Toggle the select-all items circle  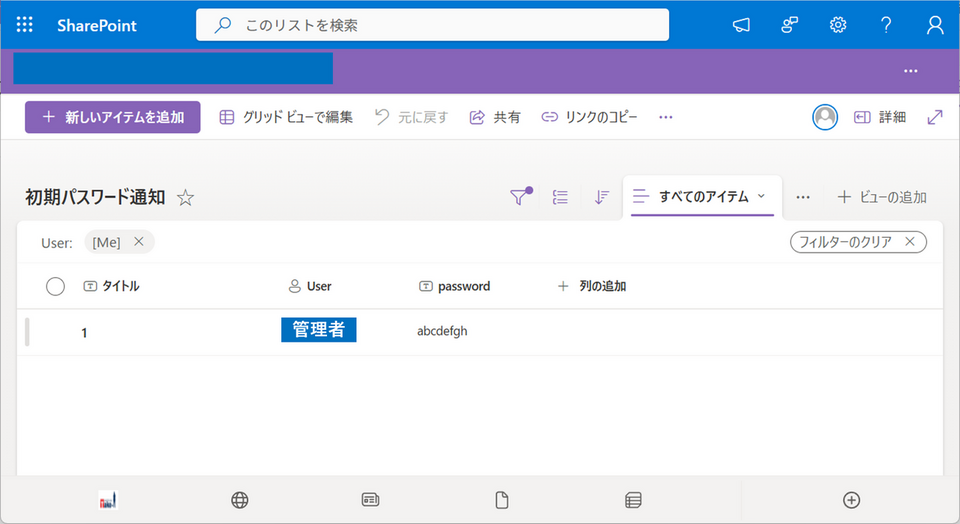55,286
